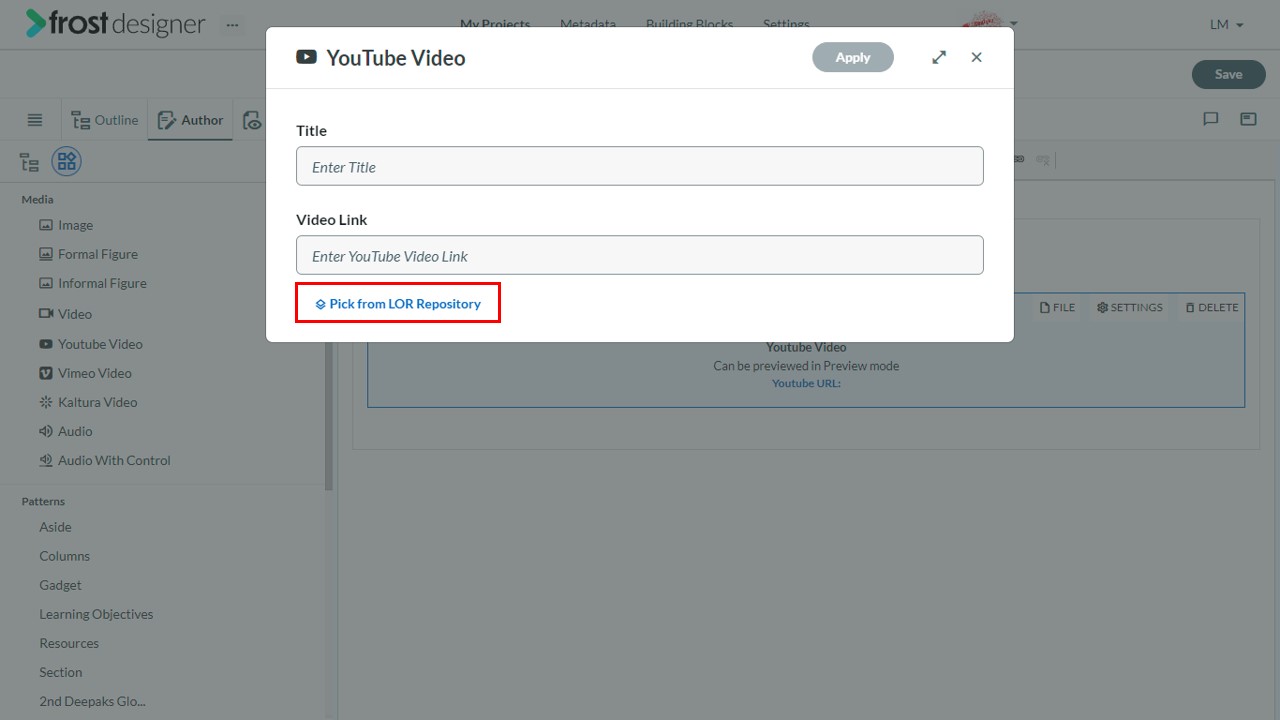Click the Youtube Video play icon

tap(45, 344)
